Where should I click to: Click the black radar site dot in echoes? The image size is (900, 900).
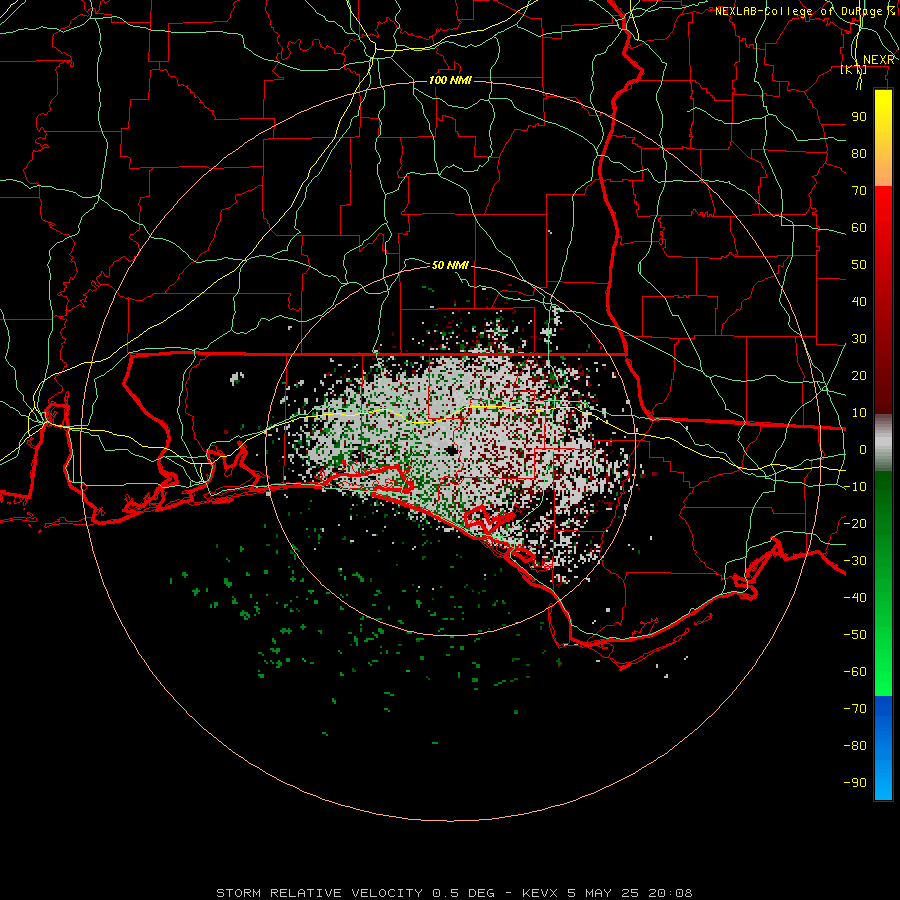click(452, 451)
